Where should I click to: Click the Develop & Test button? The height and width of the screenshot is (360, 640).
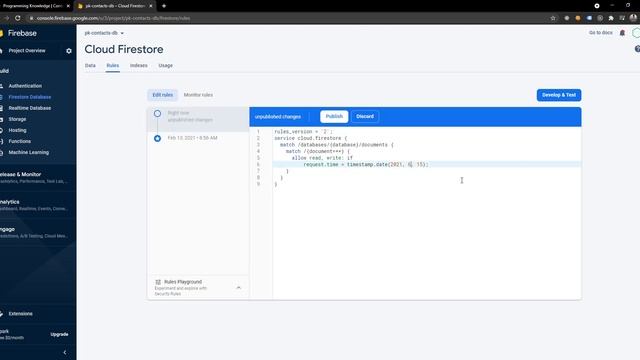pyautogui.click(x=559, y=95)
